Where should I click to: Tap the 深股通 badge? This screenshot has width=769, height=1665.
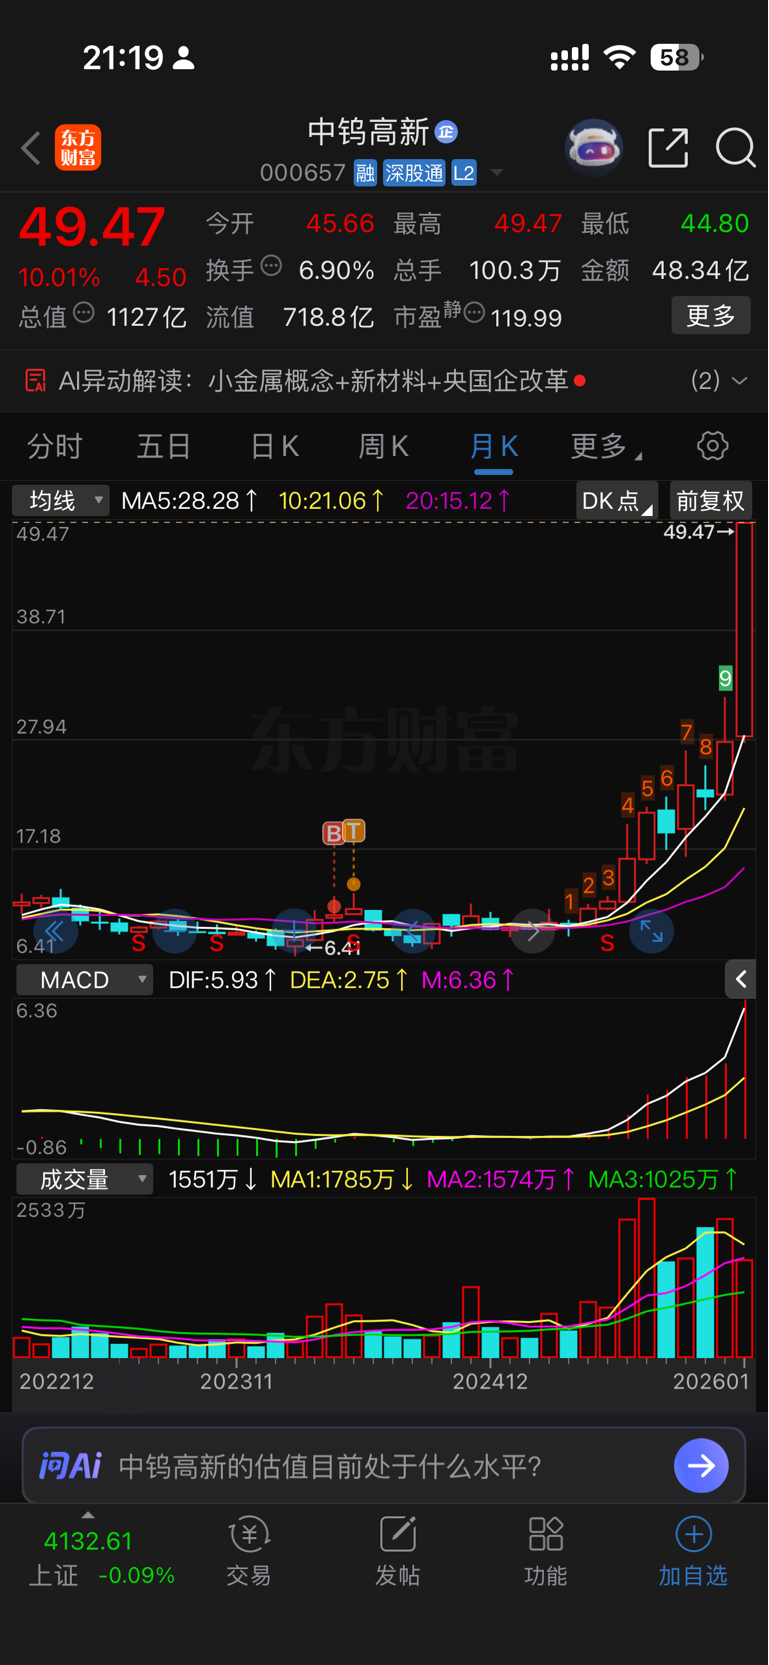pyautogui.click(x=414, y=173)
